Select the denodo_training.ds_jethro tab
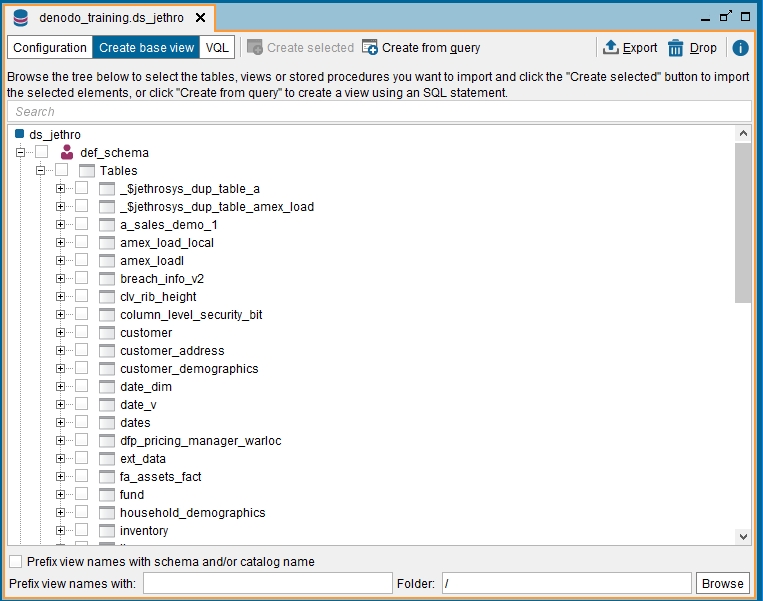This screenshot has height=601, width=763. (x=111, y=18)
